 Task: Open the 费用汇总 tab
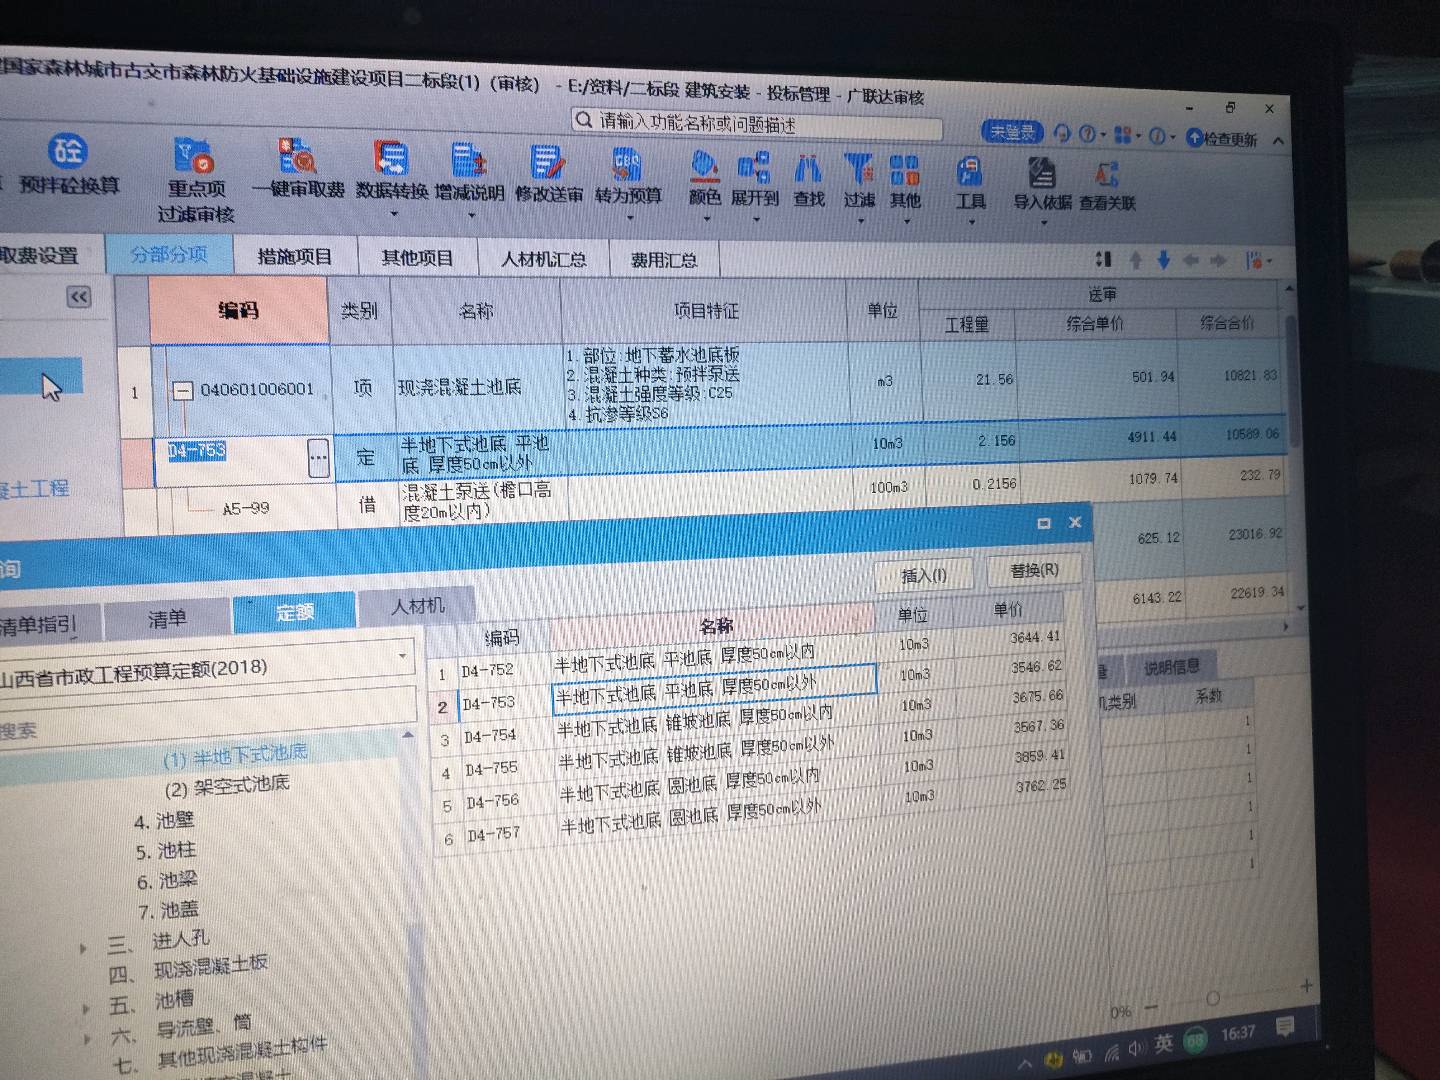663,261
